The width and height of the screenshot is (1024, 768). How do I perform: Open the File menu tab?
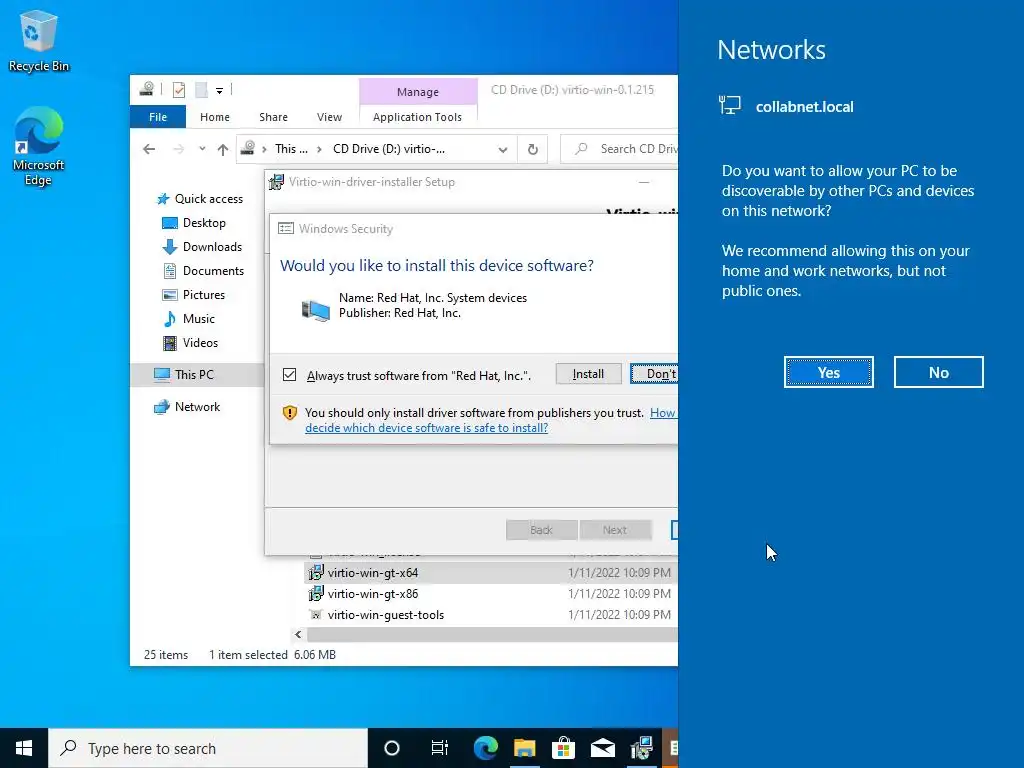pos(158,117)
